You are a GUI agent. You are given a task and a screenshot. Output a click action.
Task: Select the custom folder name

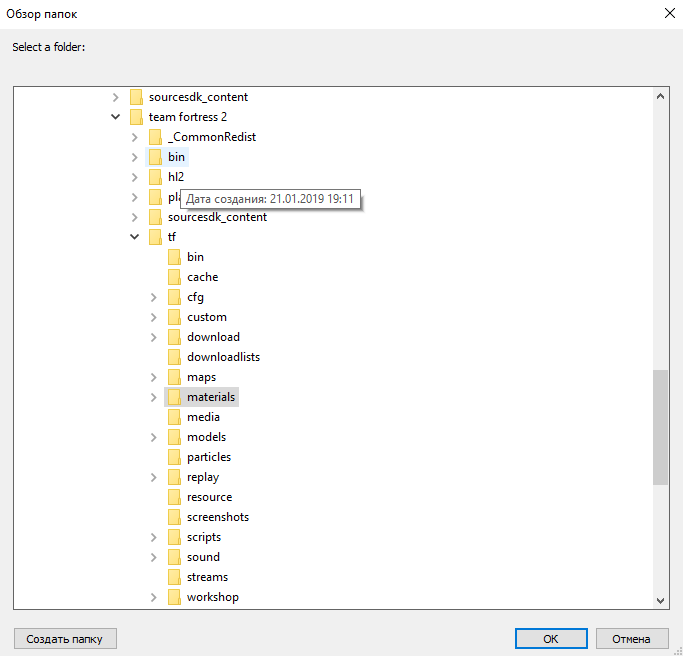[x=207, y=317]
